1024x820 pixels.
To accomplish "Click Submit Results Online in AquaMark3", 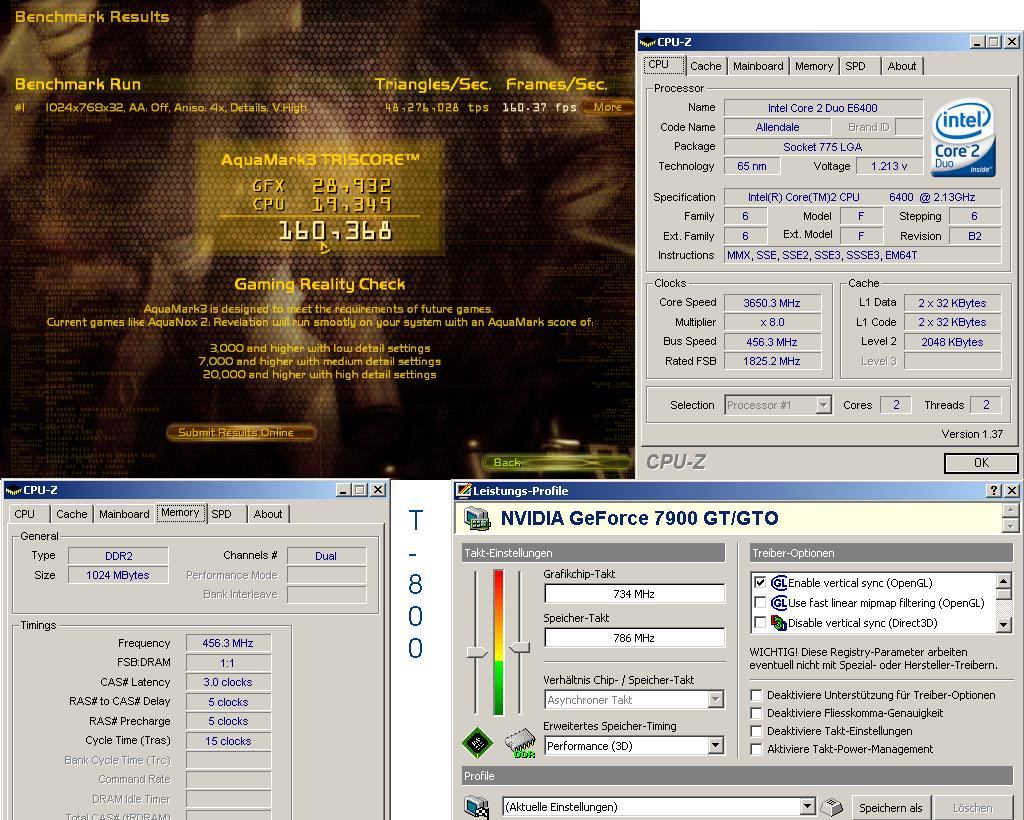I will (241, 432).
